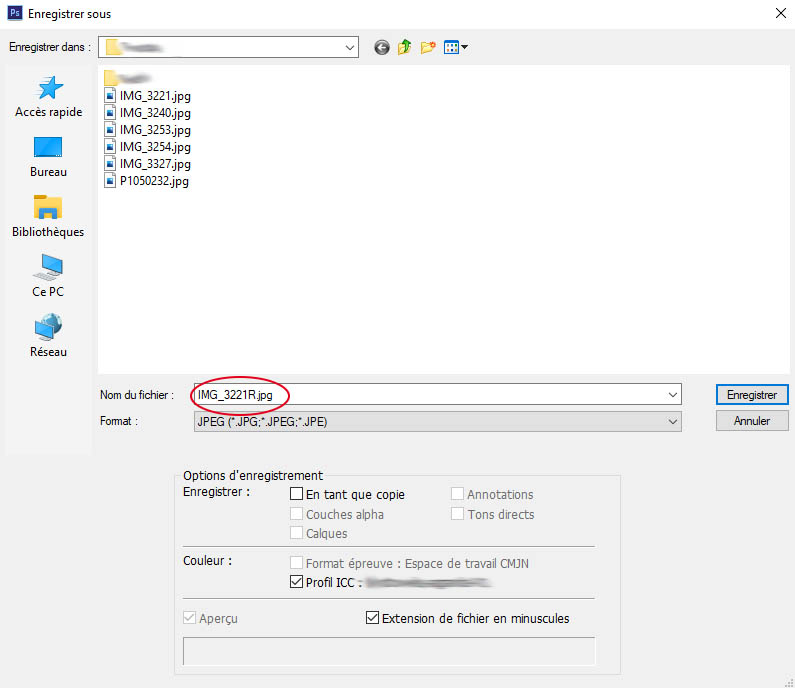The image size is (795, 688).
Task: Go up one folder level icon
Action: click(405, 47)
